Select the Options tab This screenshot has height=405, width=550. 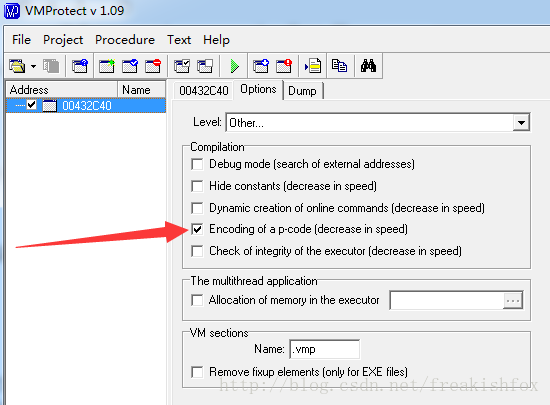click(x=258, y=89)
